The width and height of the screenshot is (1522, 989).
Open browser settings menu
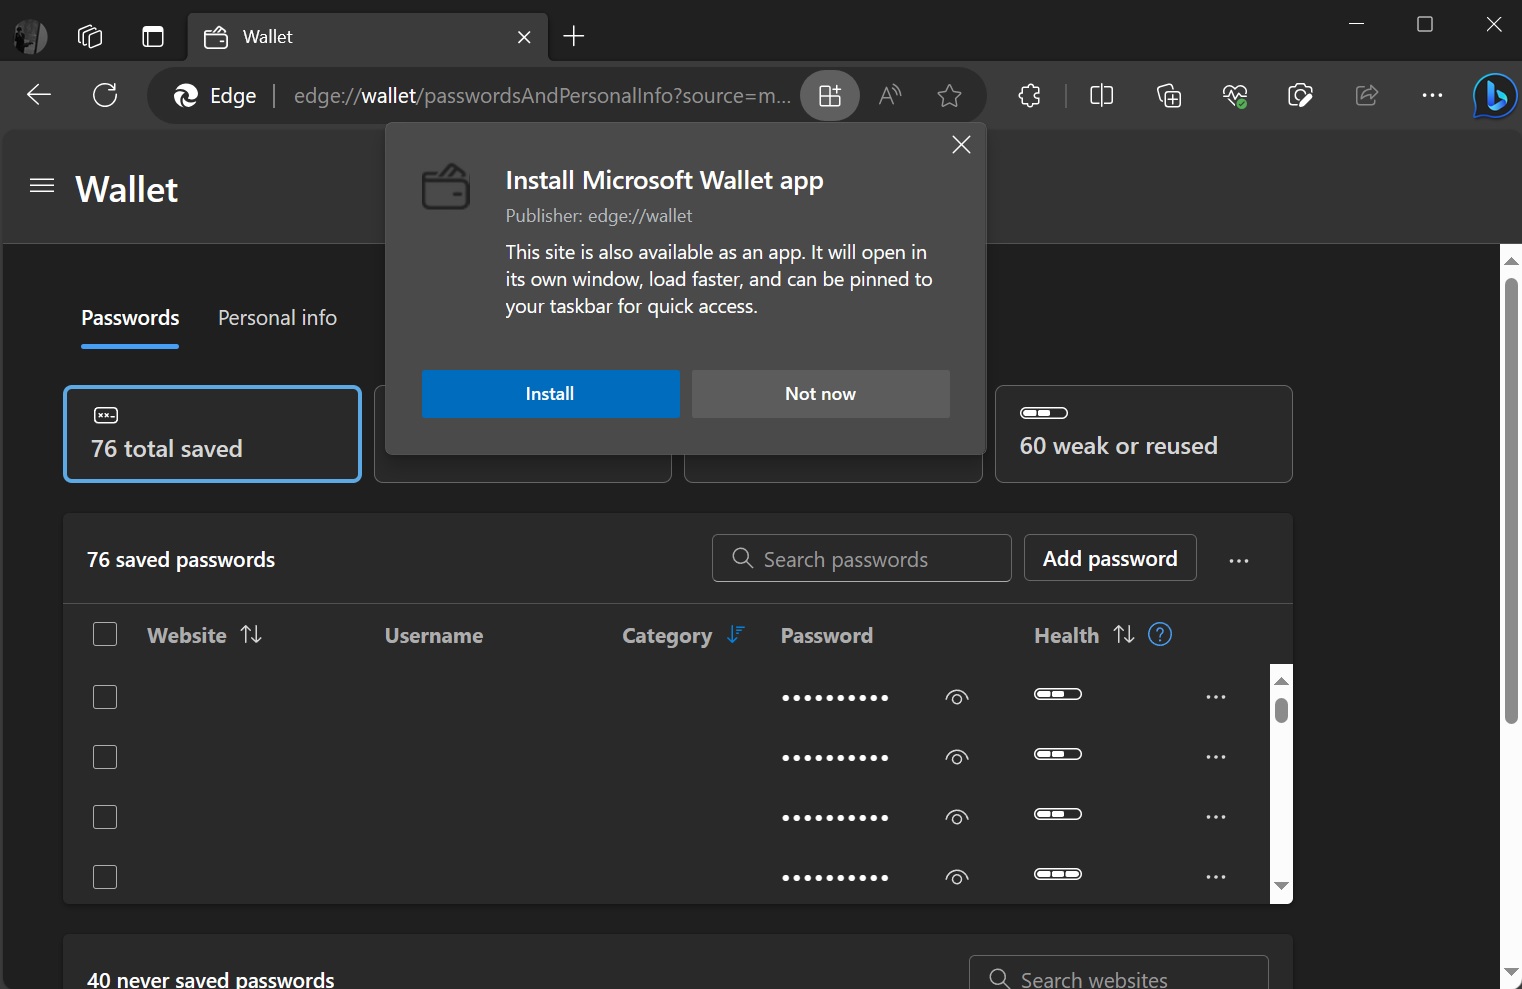click(1432, 96)
